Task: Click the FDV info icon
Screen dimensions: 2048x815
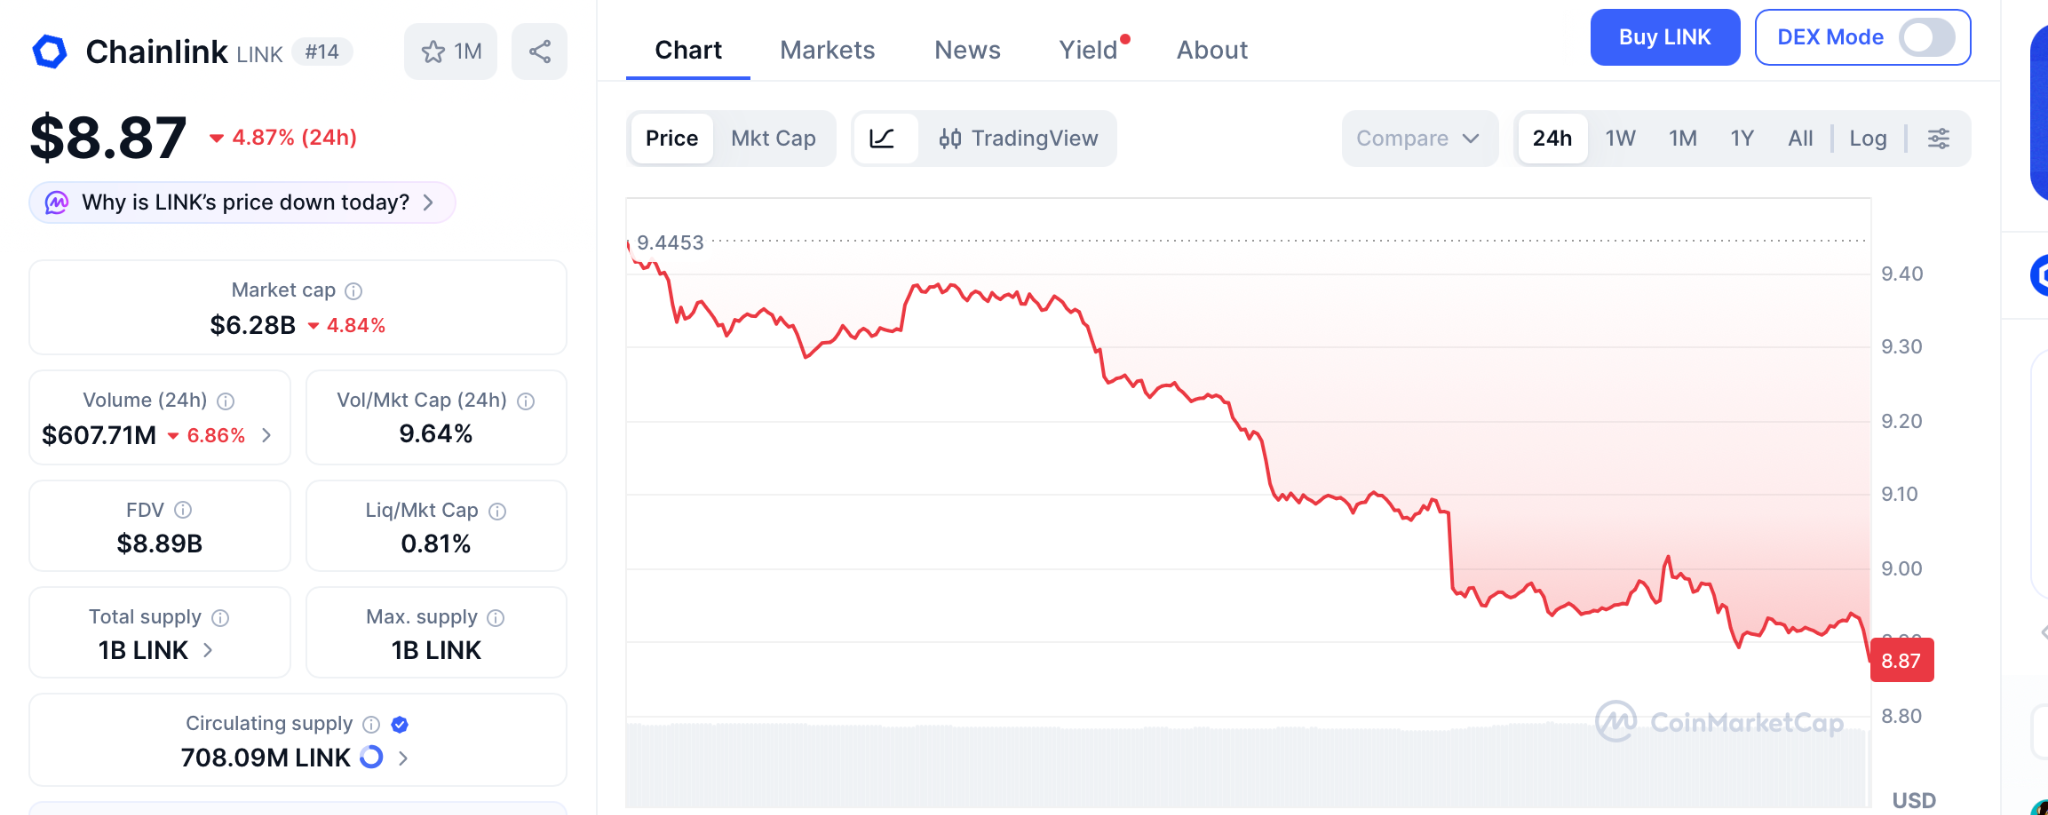Action: [183, 510]
